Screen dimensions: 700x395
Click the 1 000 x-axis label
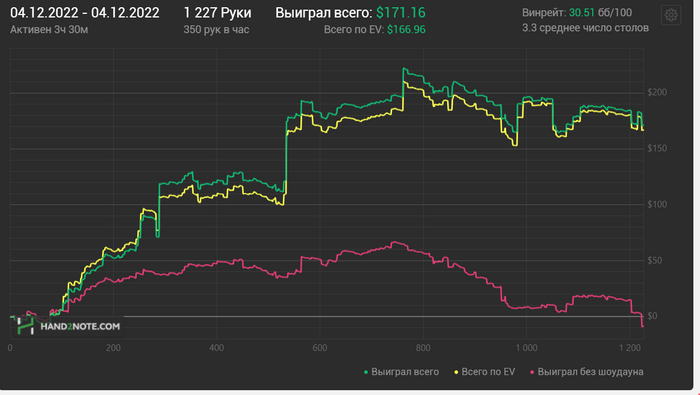coord(527,348)
